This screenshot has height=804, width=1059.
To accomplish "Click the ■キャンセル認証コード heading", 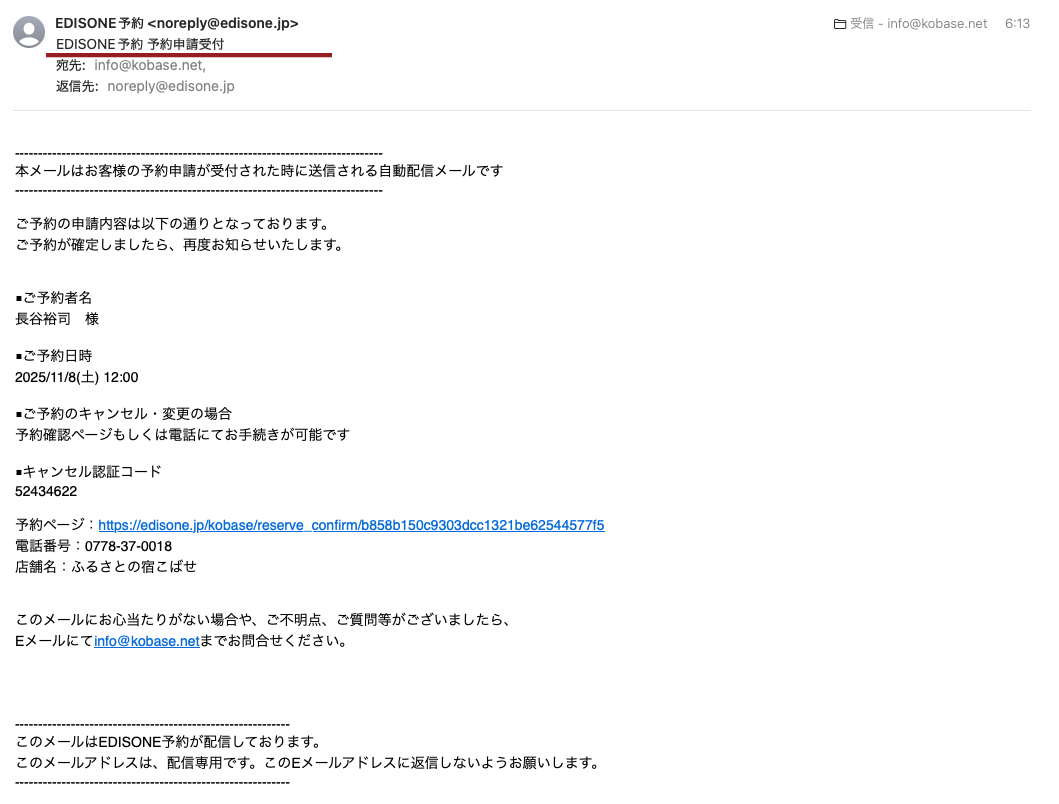I will pos(88,472).
